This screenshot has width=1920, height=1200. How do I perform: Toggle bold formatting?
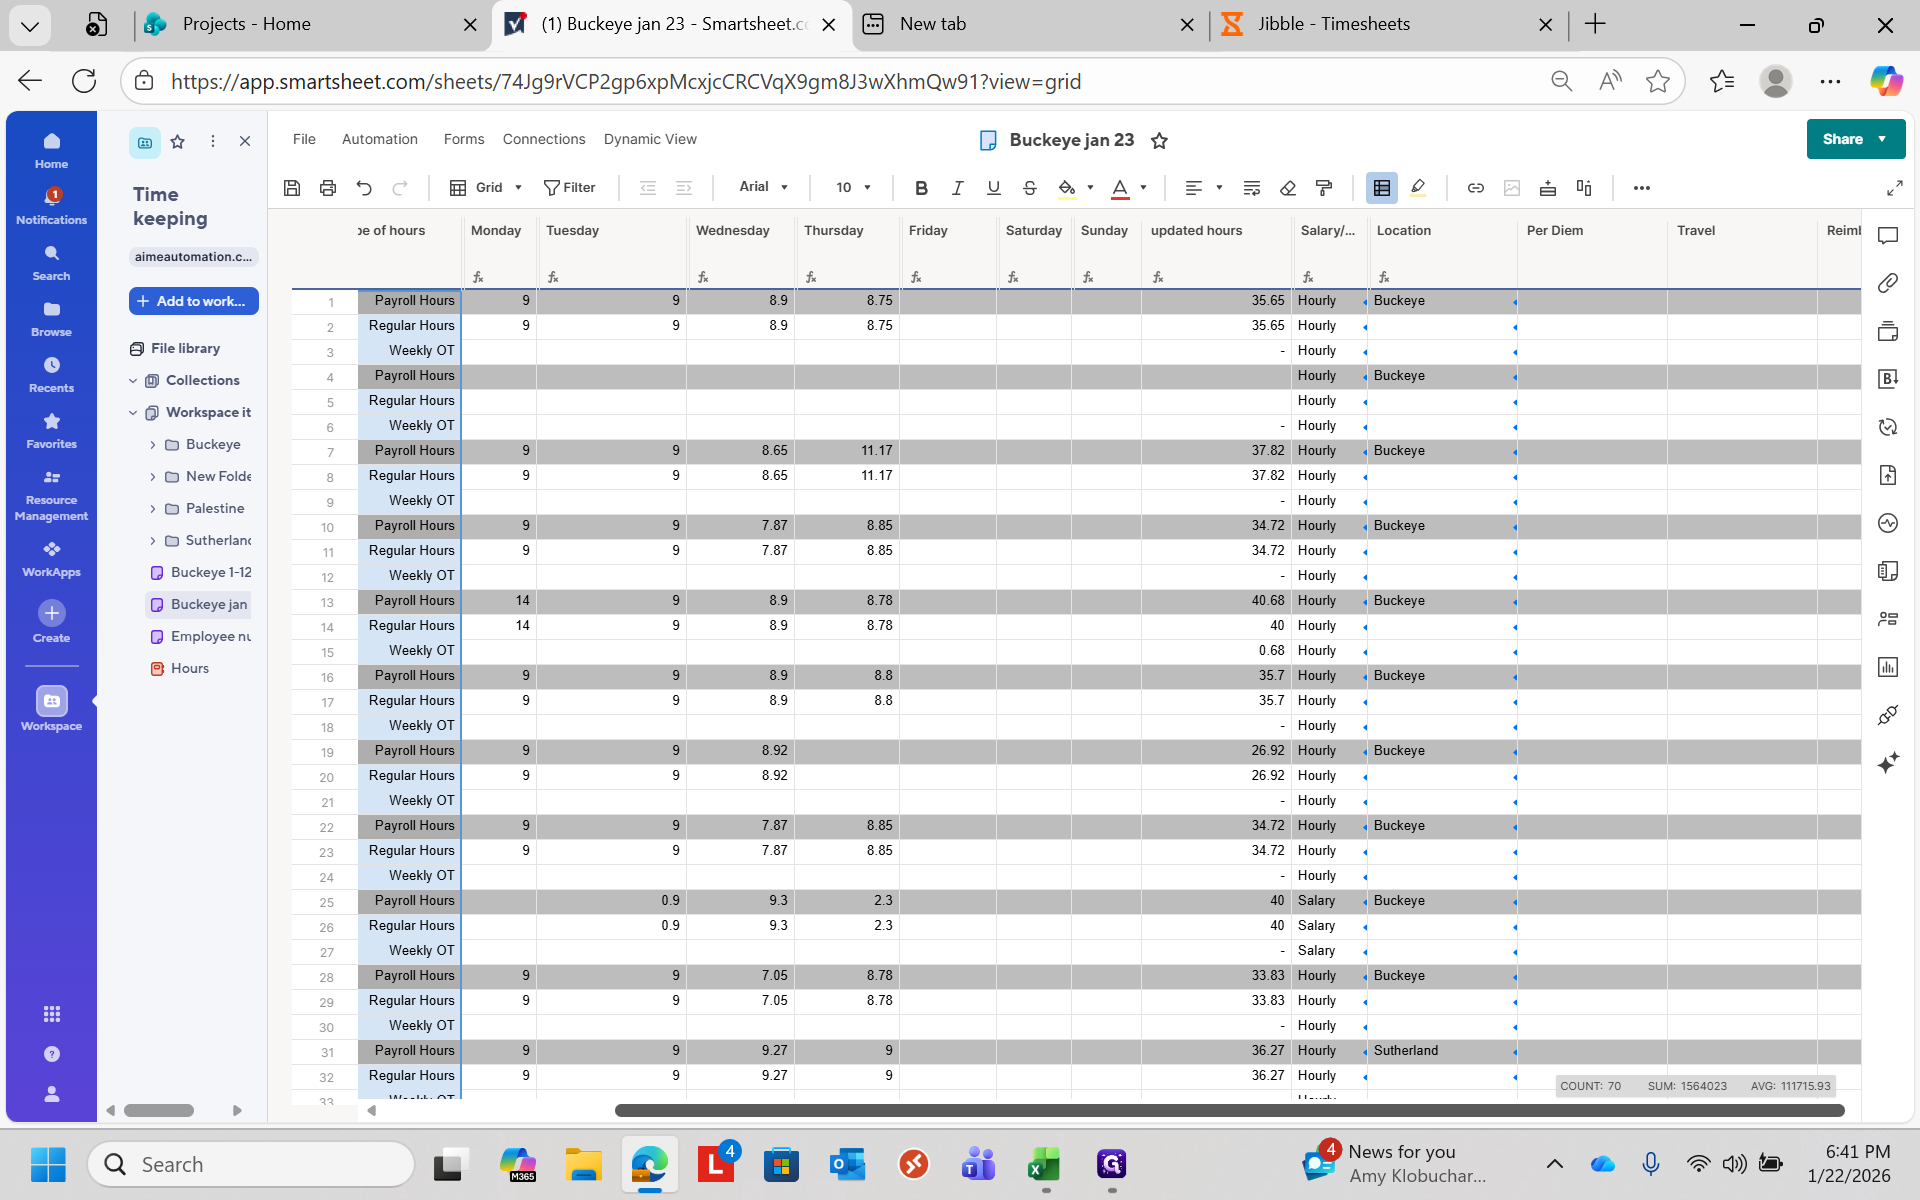pos(921,188)
